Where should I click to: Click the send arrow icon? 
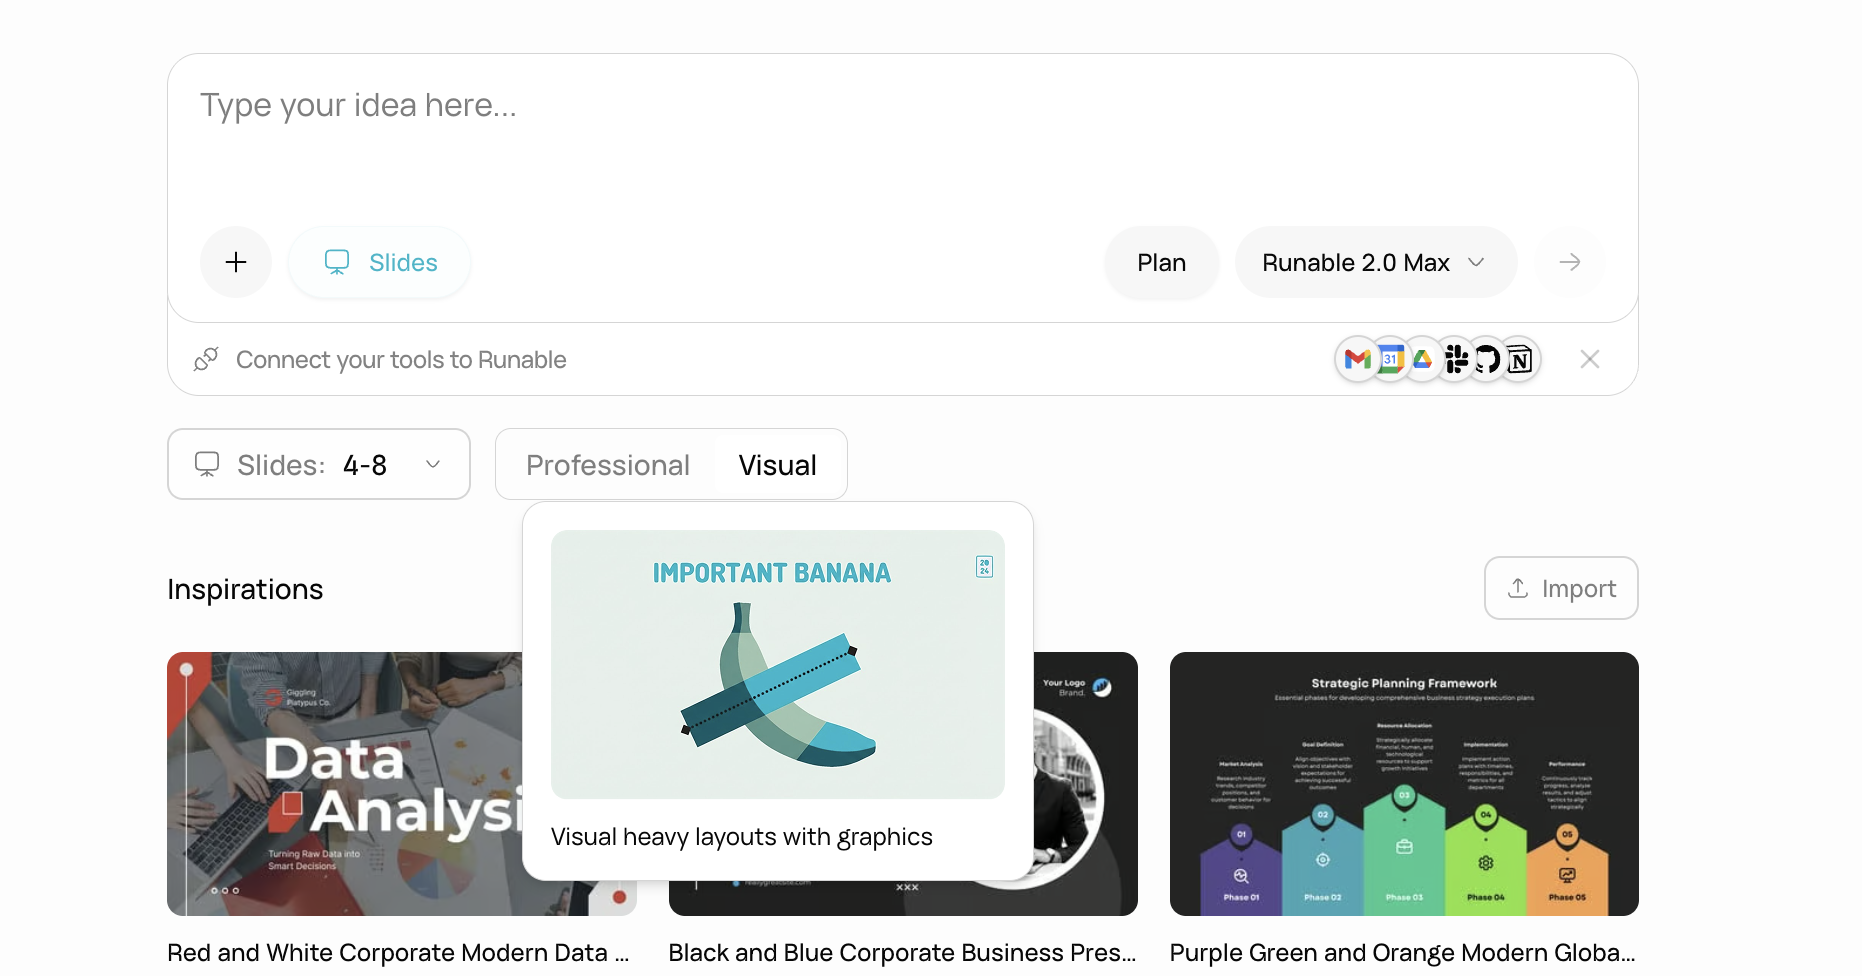coord(1570,262)
